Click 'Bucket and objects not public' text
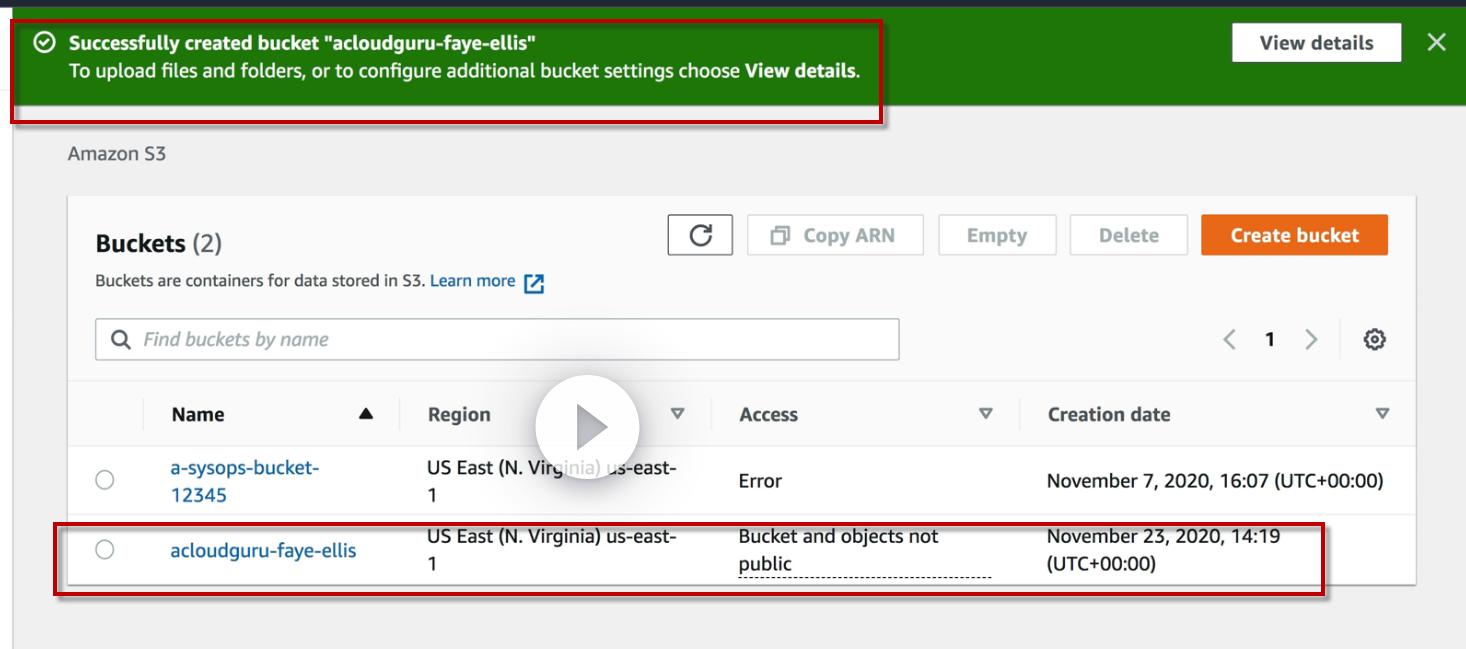Viewport: 1466px width, 649px height. tap(838, 550)
